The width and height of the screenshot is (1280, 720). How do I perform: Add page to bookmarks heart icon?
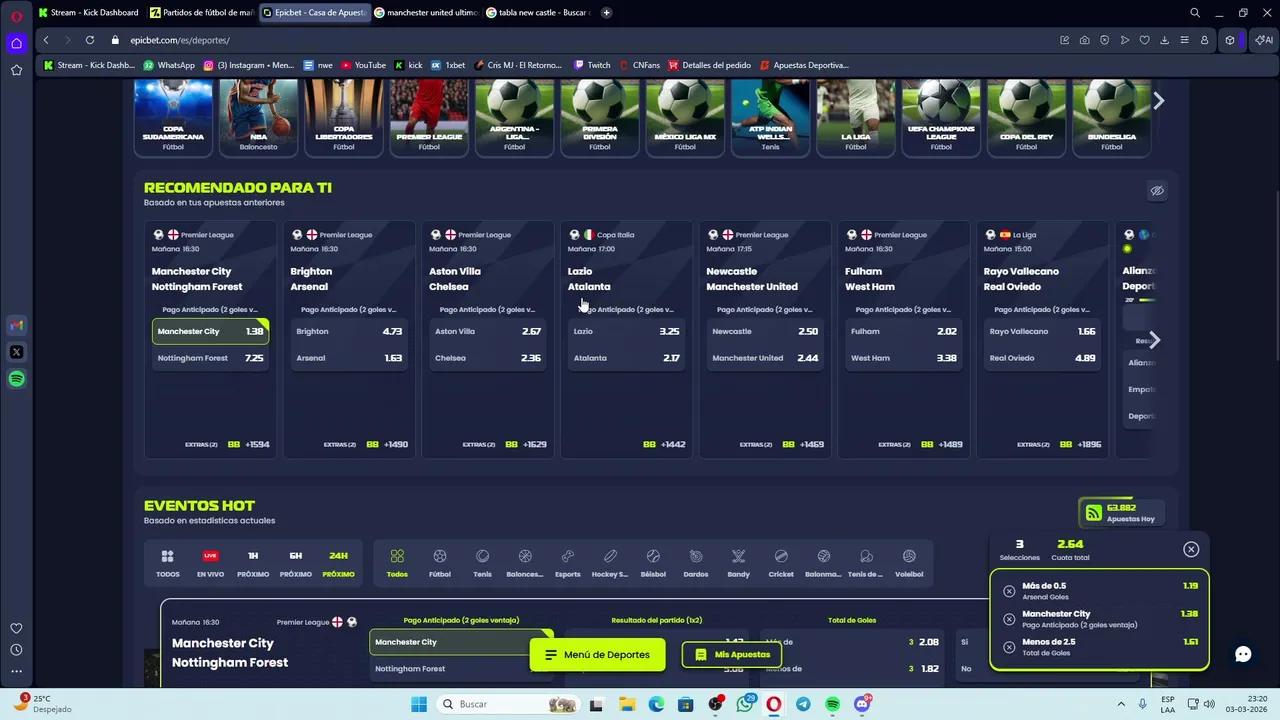pos(1145,40)
